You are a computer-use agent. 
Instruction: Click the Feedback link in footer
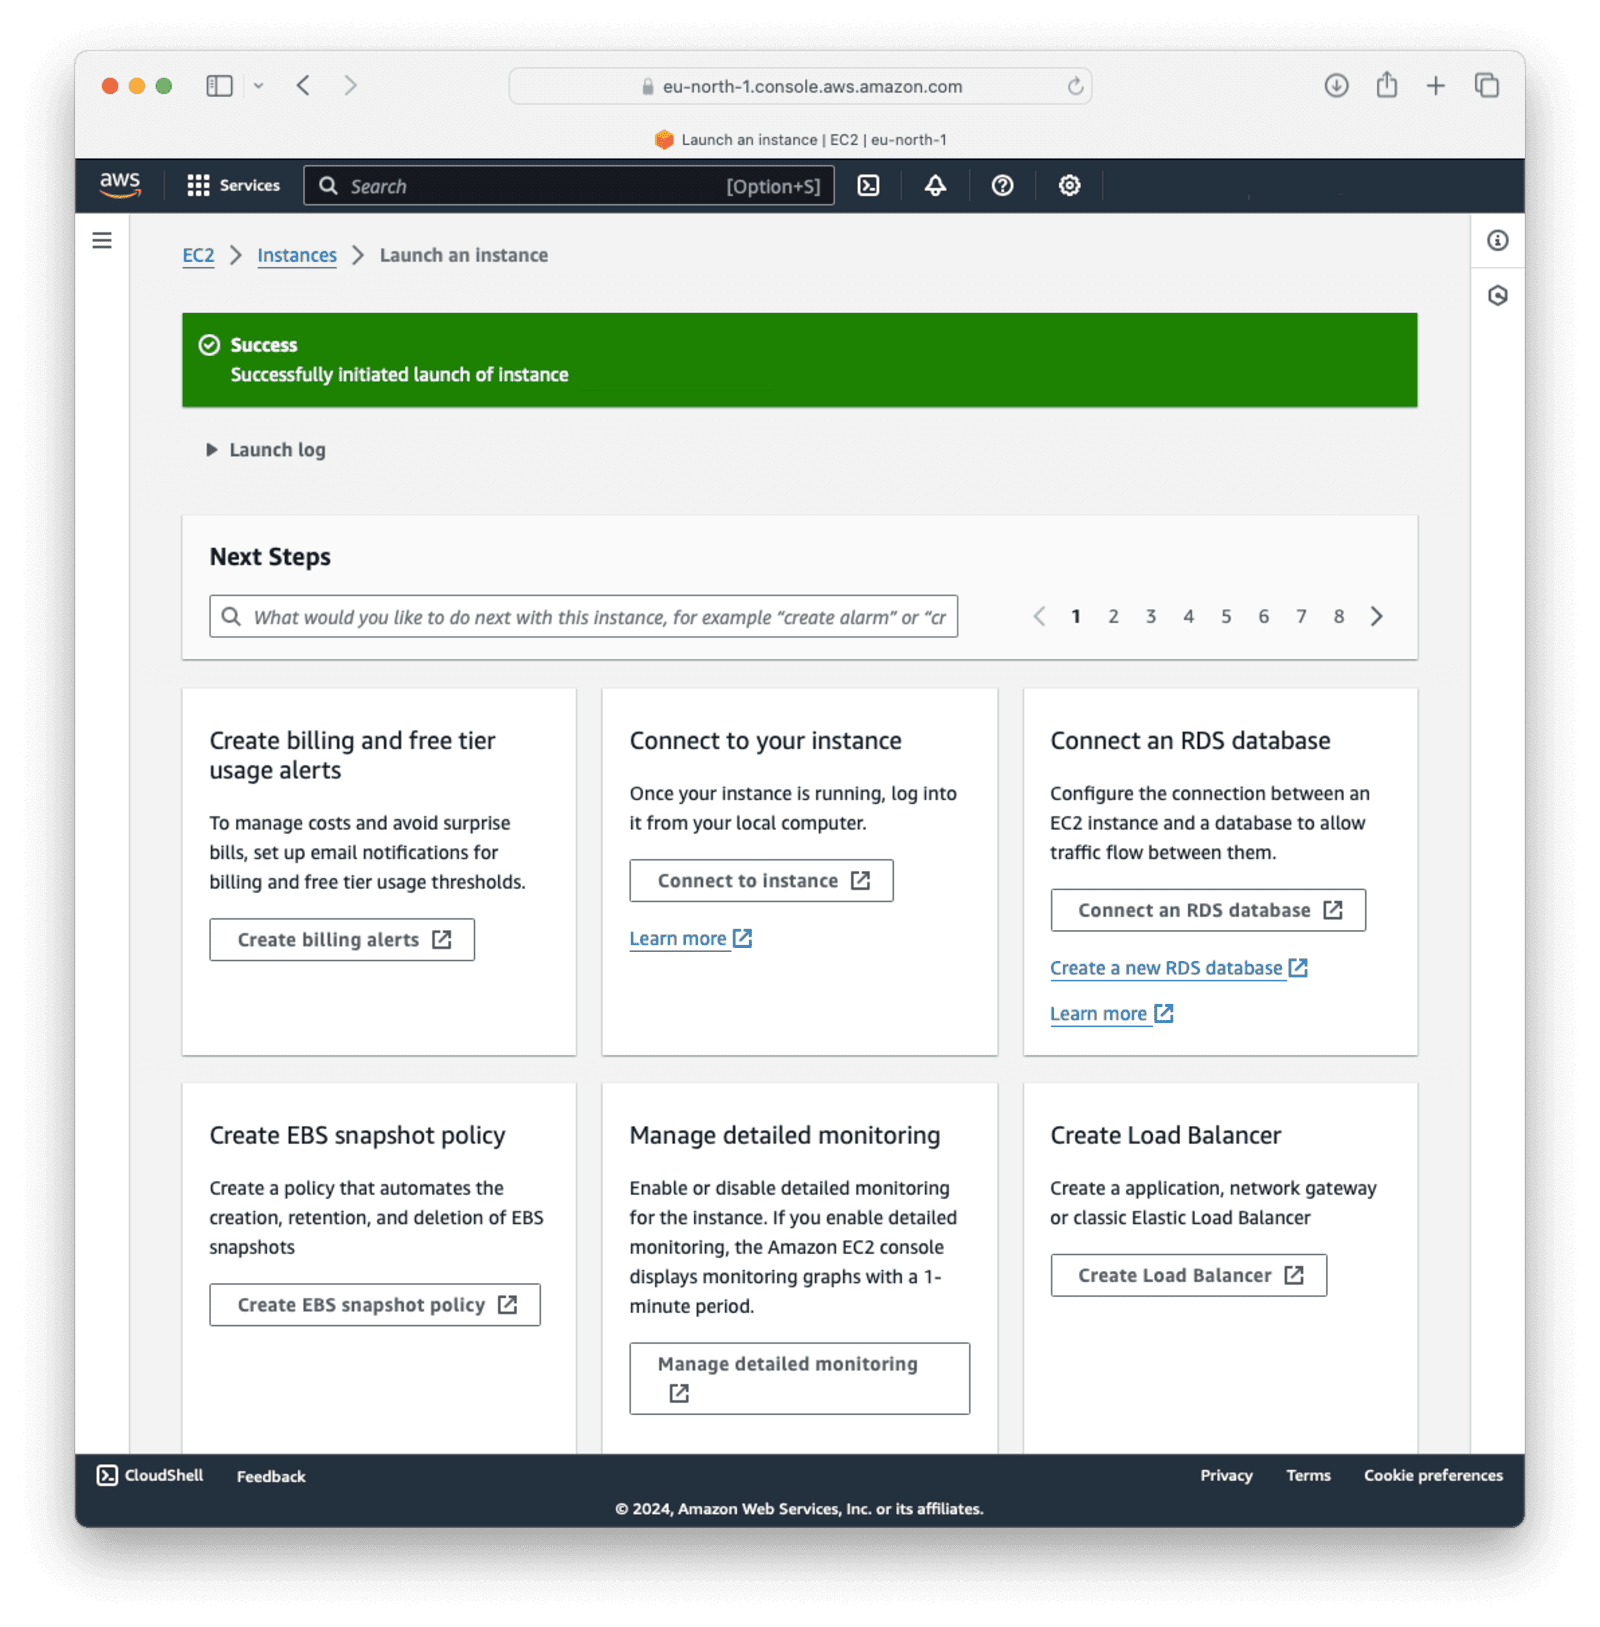point(271,1476)
